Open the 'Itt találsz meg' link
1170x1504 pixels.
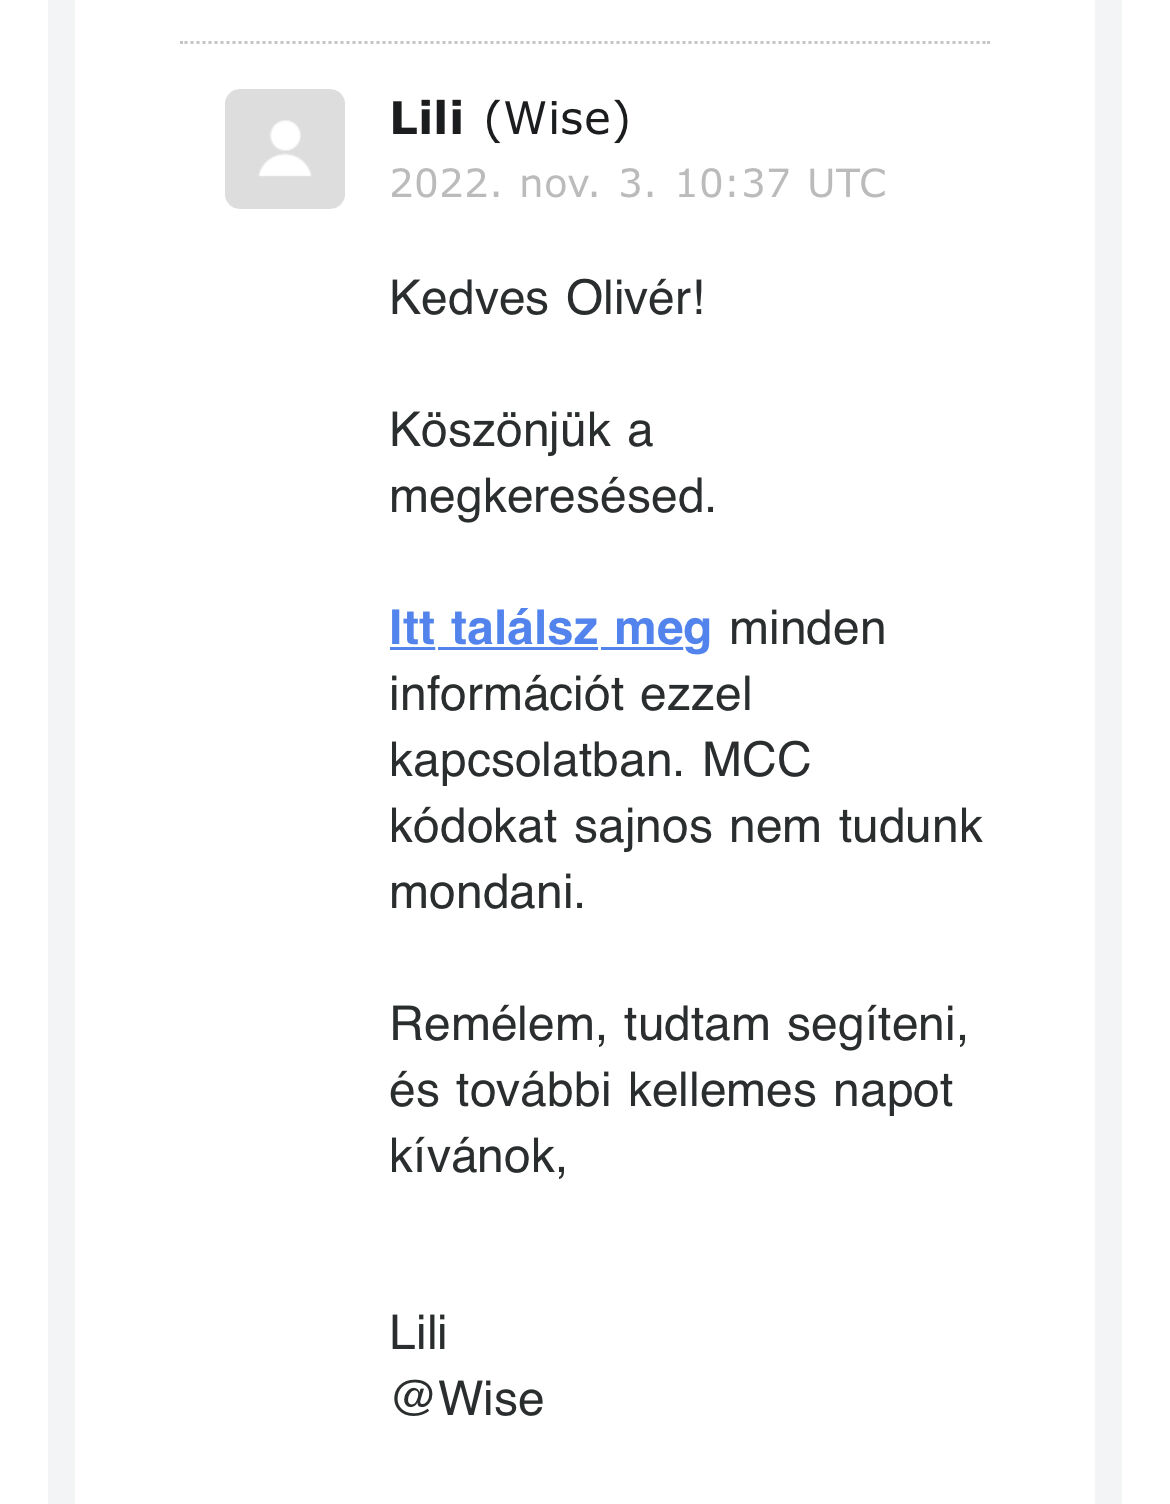[x=550, y=629]
